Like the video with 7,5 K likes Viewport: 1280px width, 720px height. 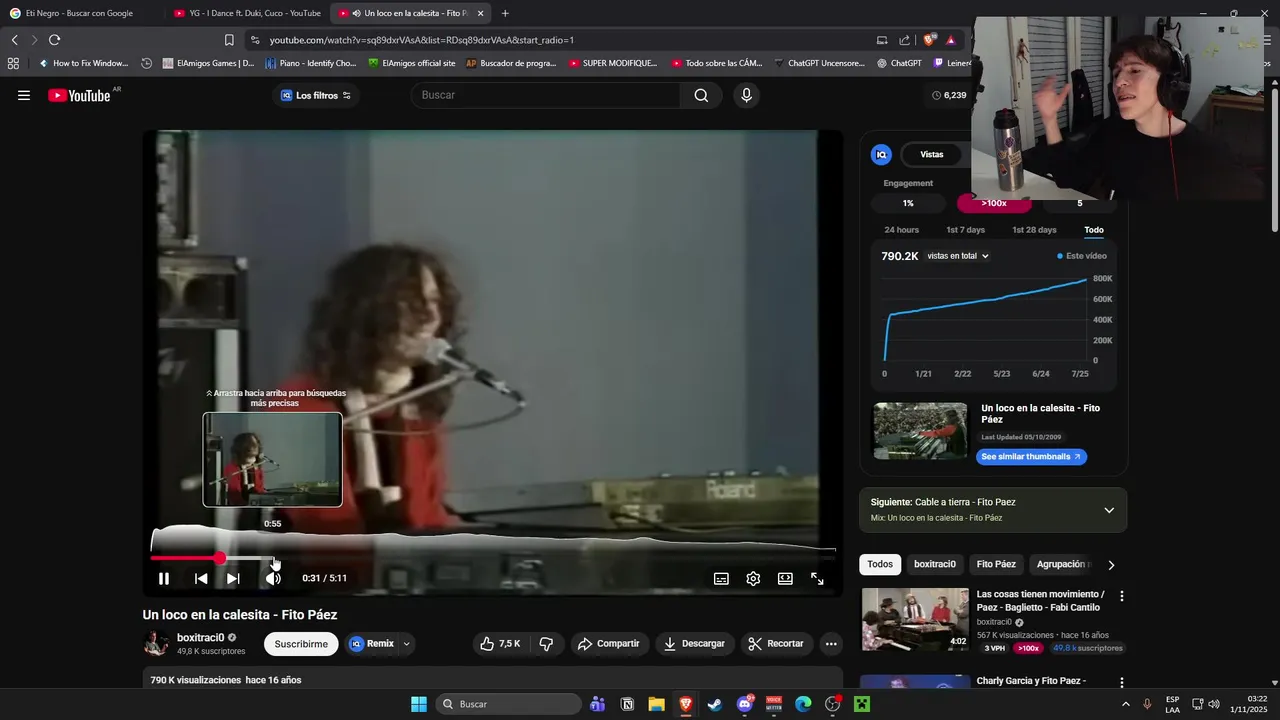(500, 644)
